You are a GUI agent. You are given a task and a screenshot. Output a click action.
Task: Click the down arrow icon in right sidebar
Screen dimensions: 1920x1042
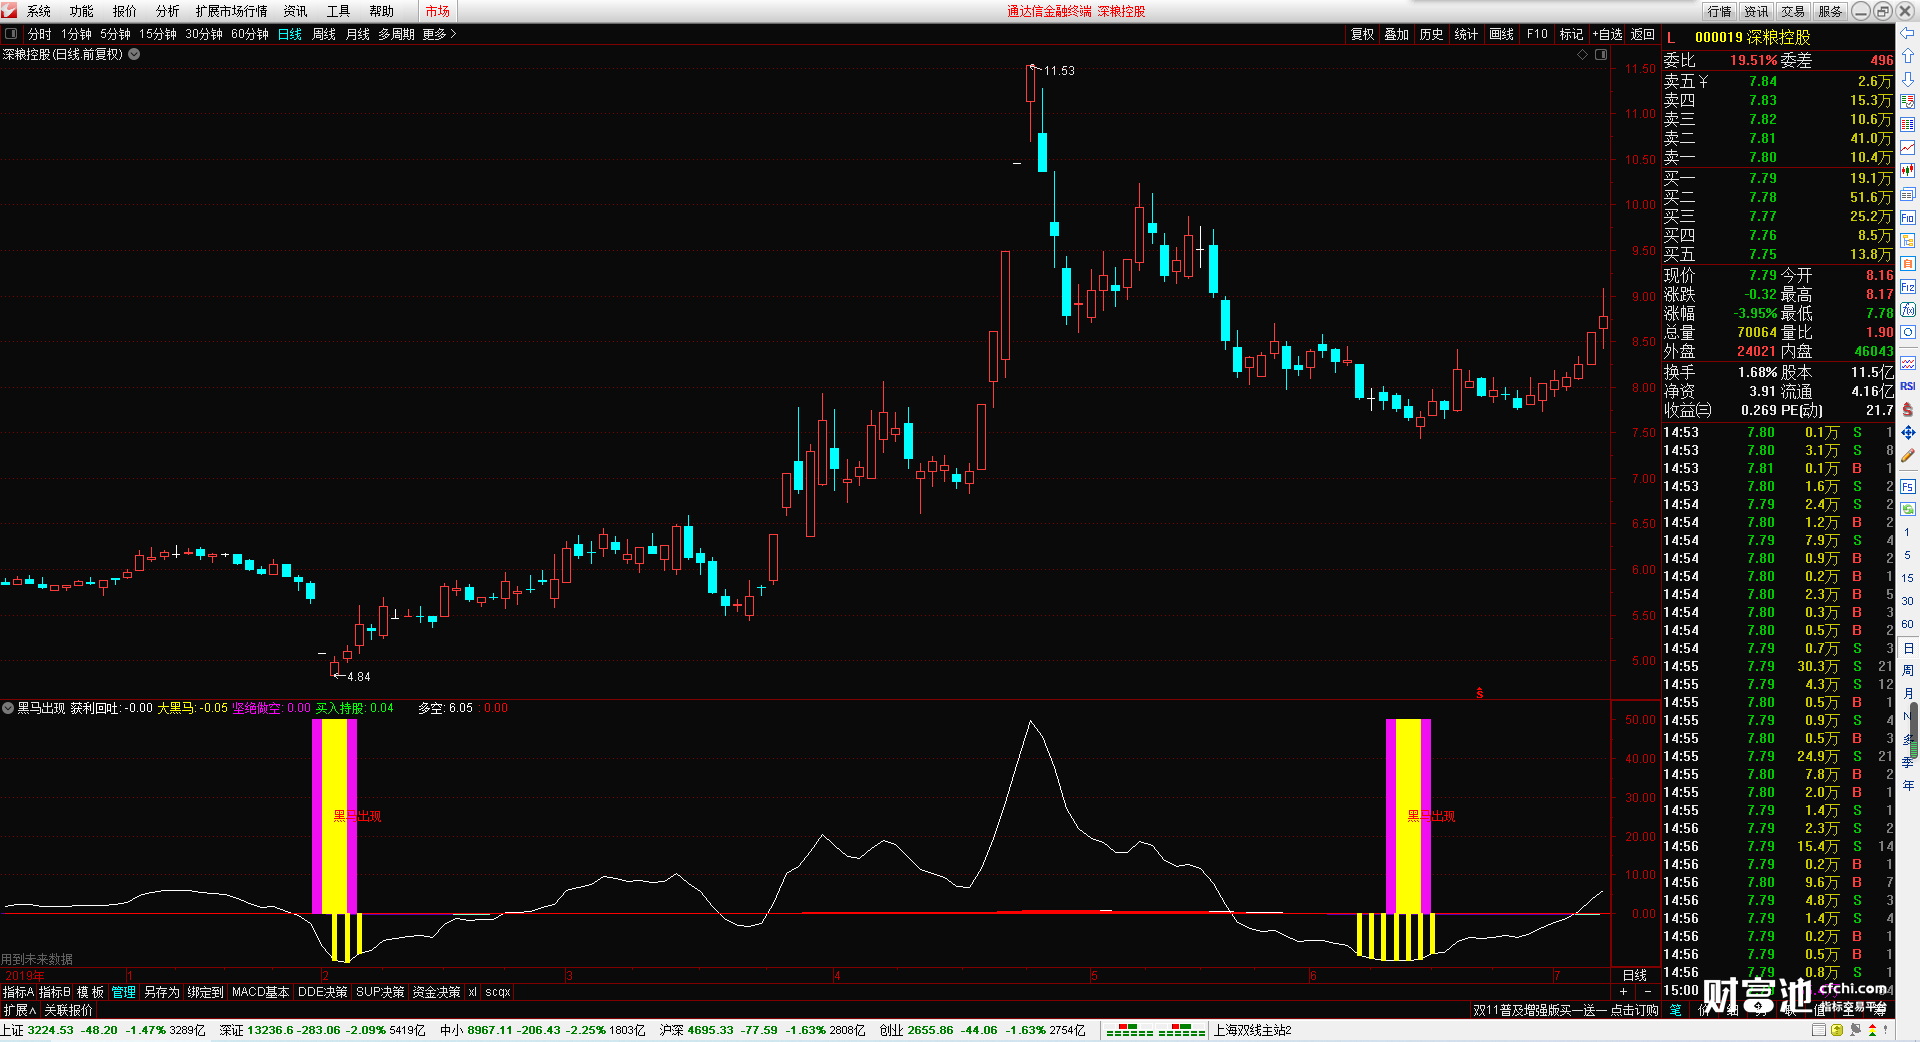1908,79
